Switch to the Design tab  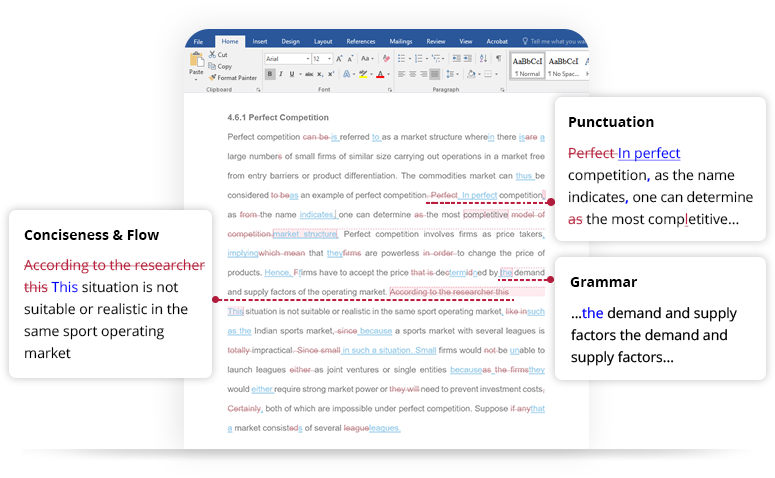(x=291, y=42)
